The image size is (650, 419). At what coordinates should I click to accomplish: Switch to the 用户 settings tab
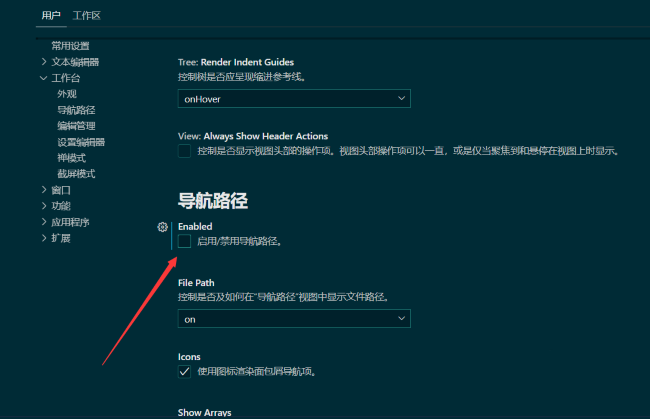coord(51,16)
